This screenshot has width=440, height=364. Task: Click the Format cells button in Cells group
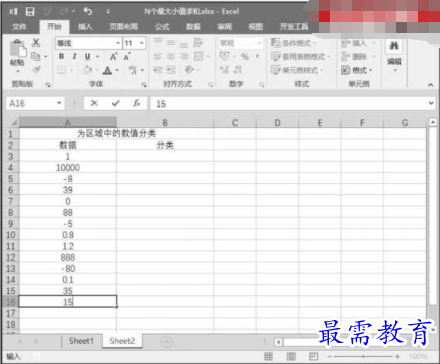tap(357, 70)
